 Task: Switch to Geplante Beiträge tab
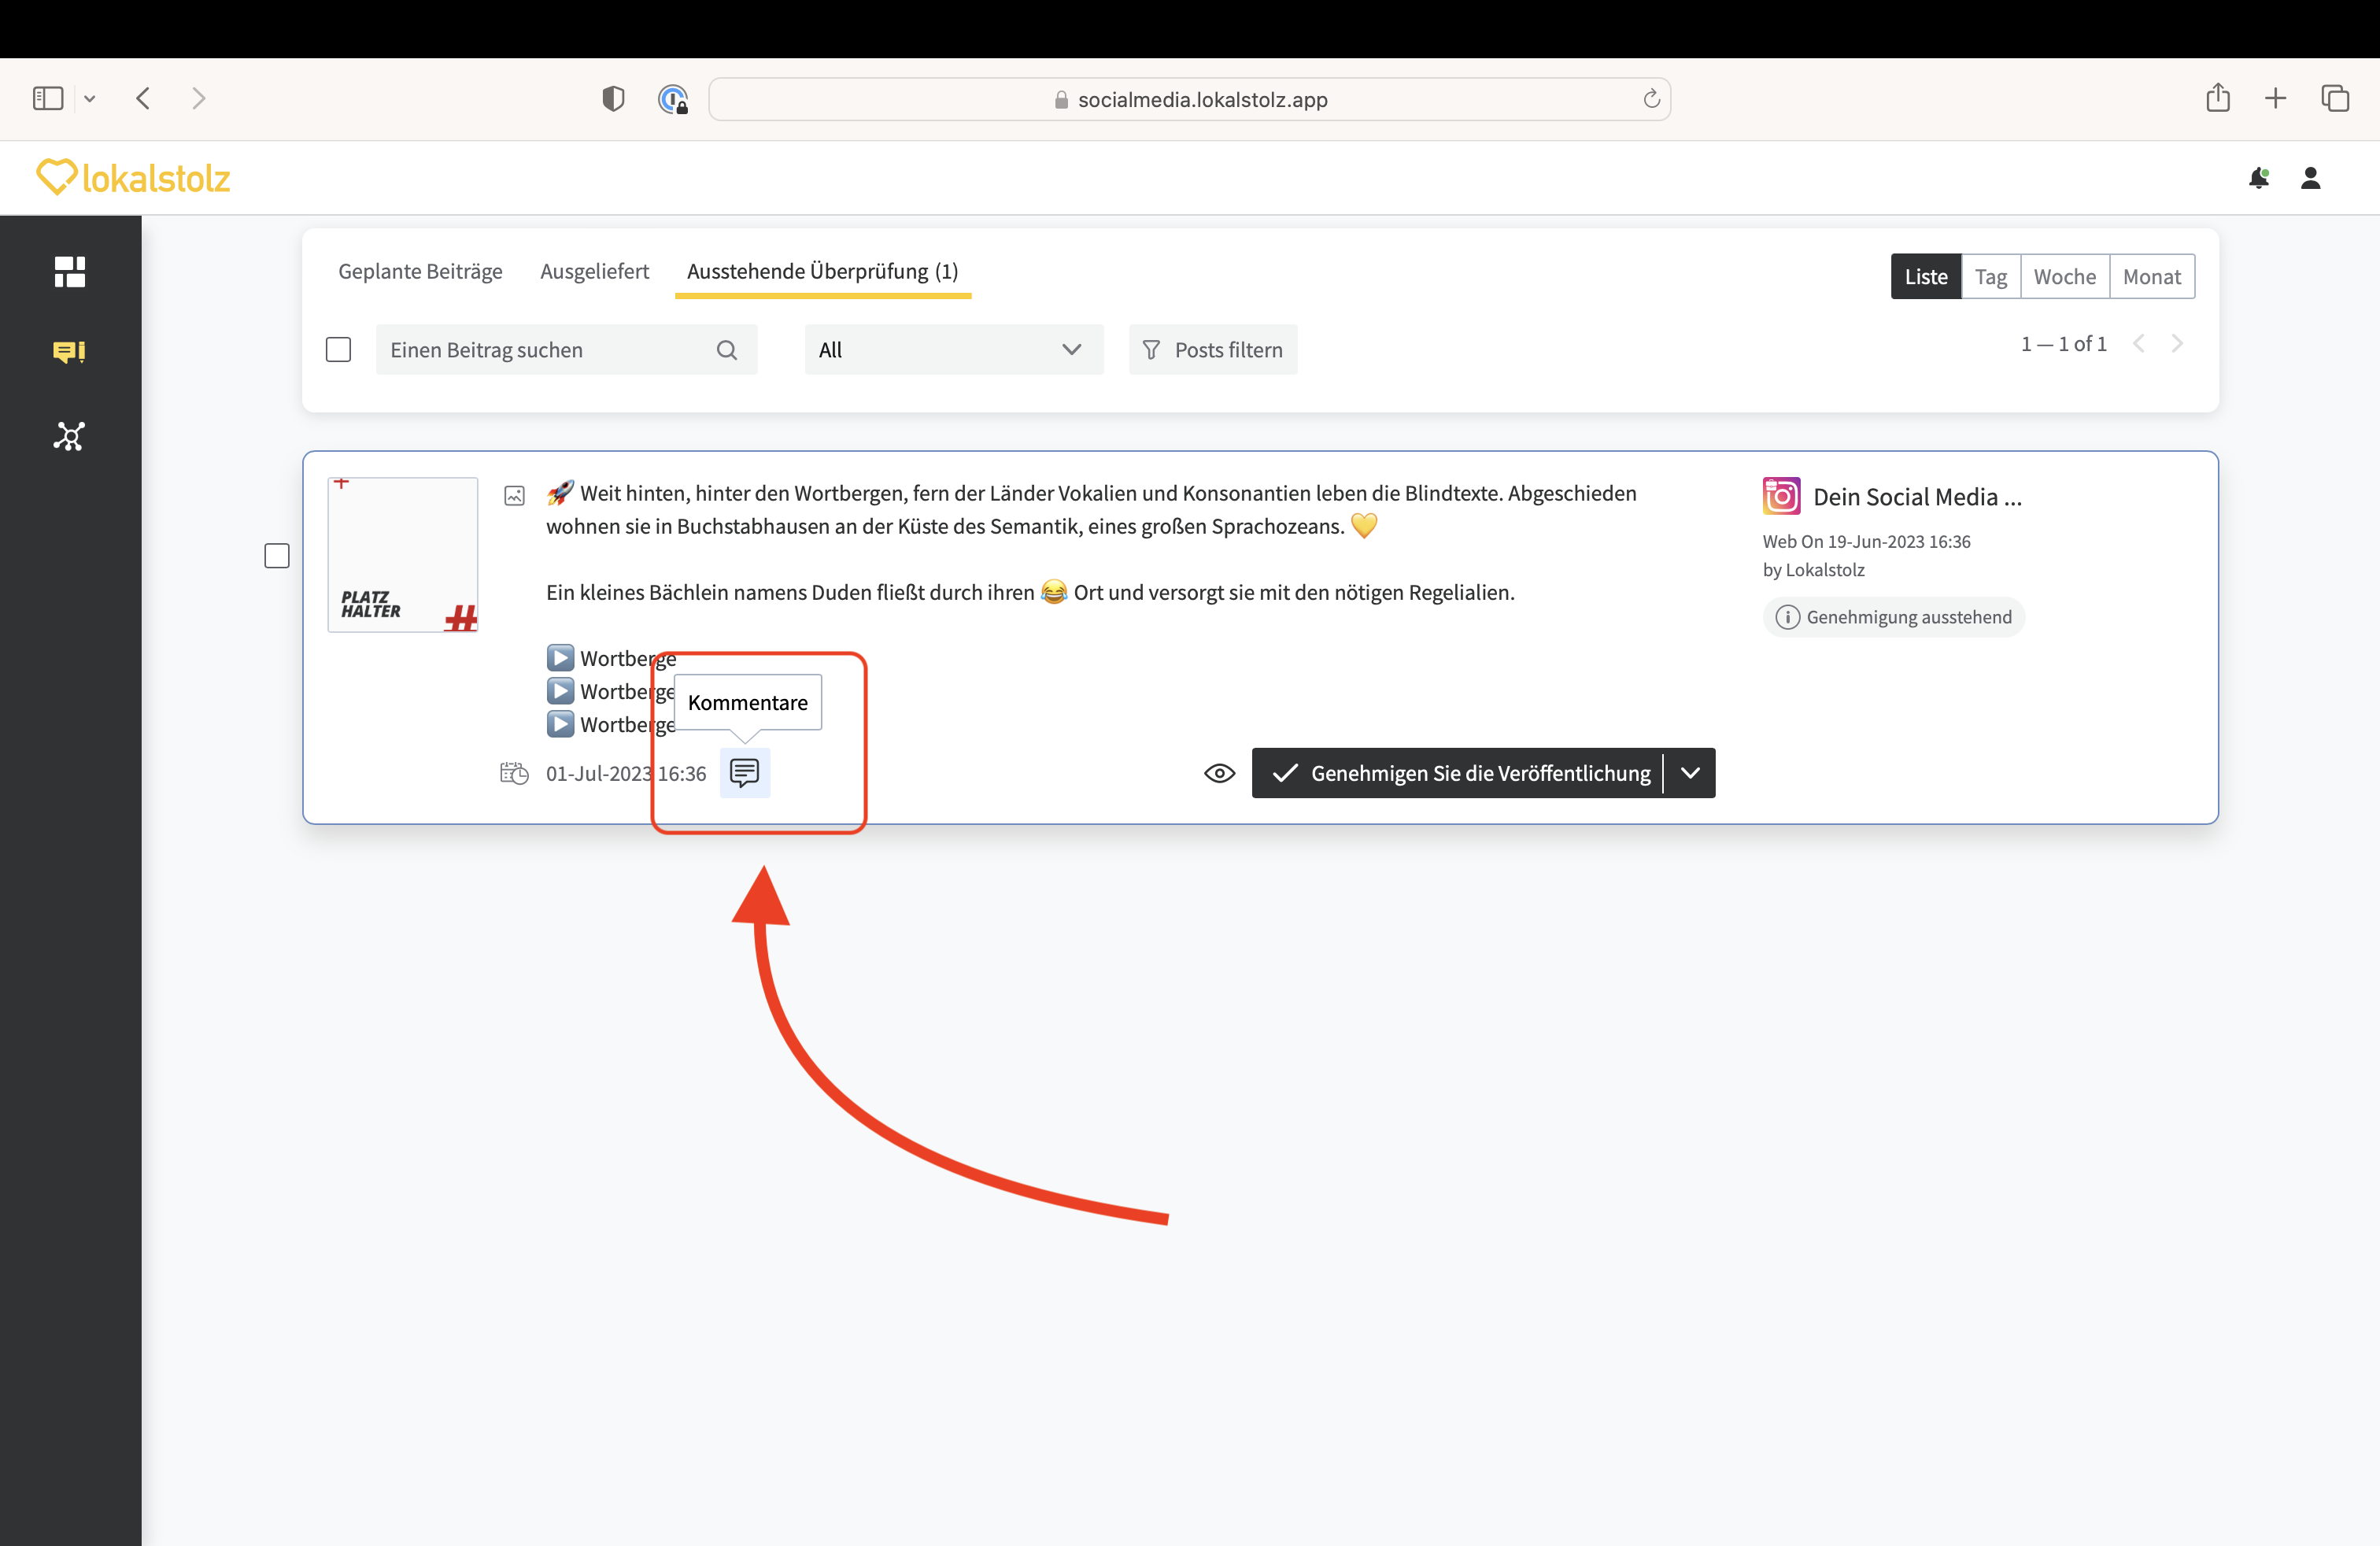[x=420, y=271]
